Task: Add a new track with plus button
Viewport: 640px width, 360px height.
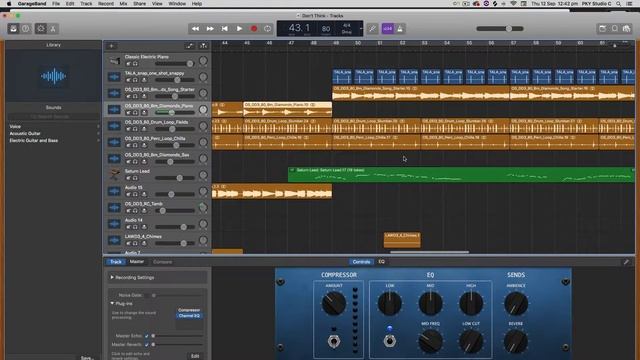Action: coord(111,46)
